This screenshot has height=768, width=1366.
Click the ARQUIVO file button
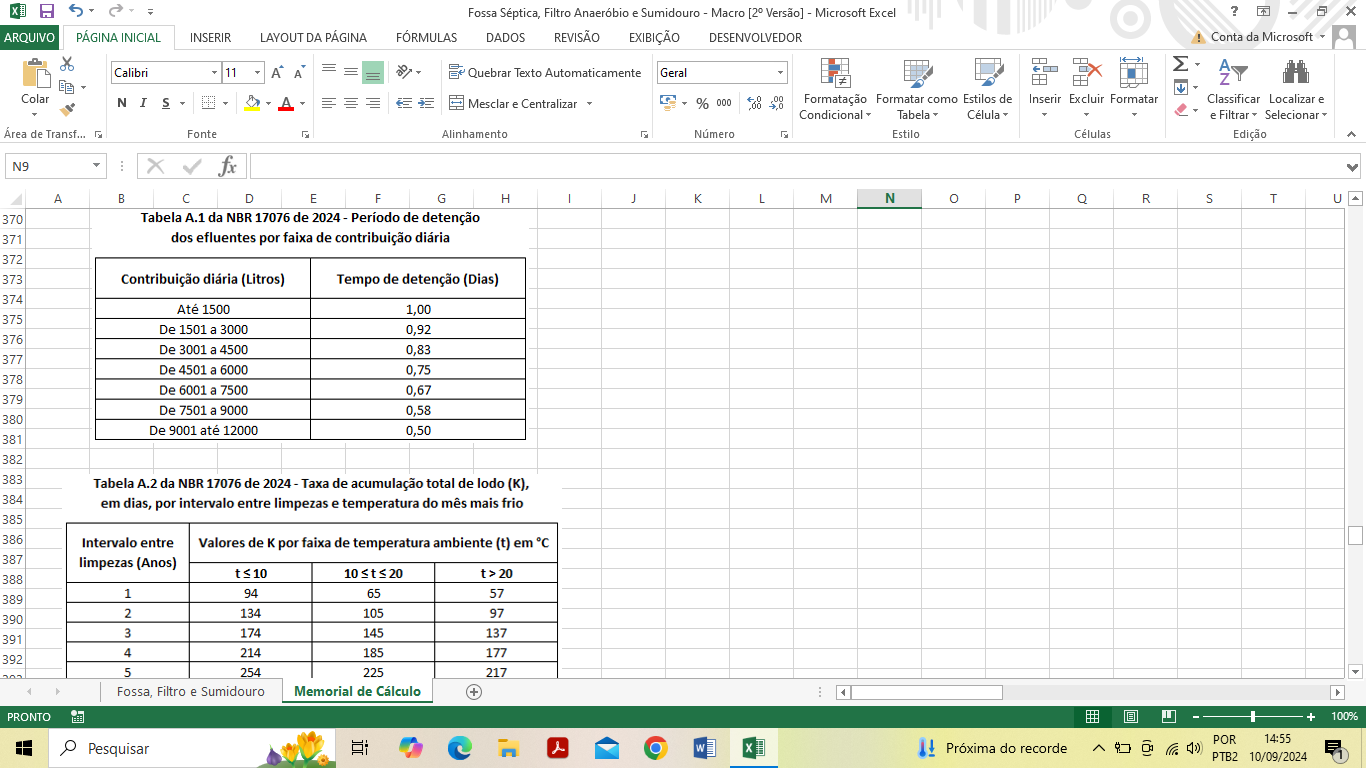click(30, 37)
